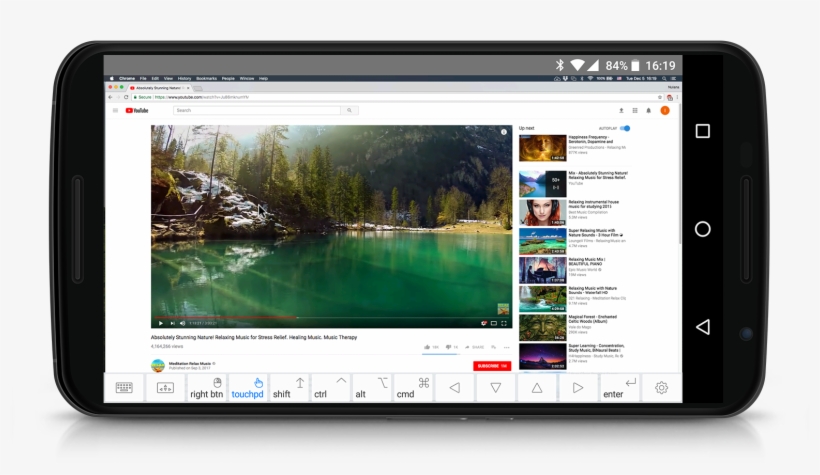Activate the right btn mouse key
Viewport: 820px width, 475px height.
pyautogui.click(x=207, y=388)
